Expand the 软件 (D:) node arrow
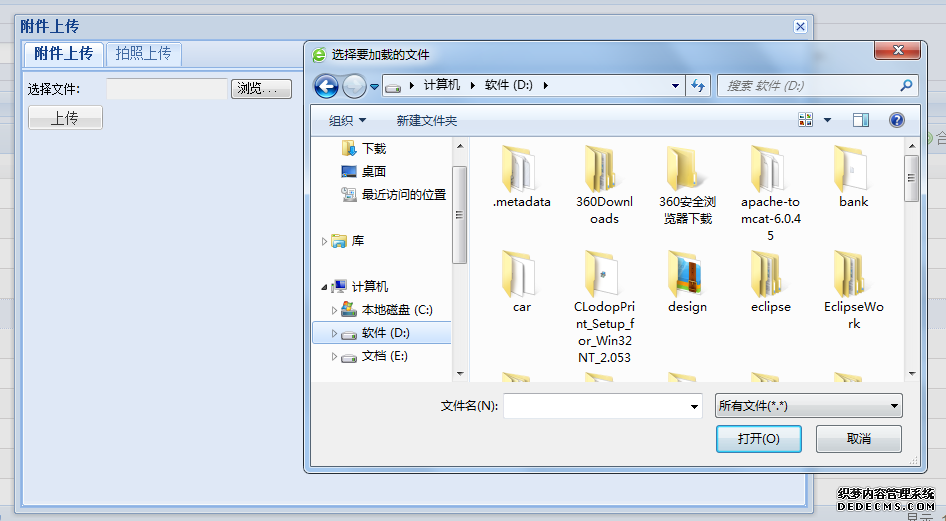 334,333
